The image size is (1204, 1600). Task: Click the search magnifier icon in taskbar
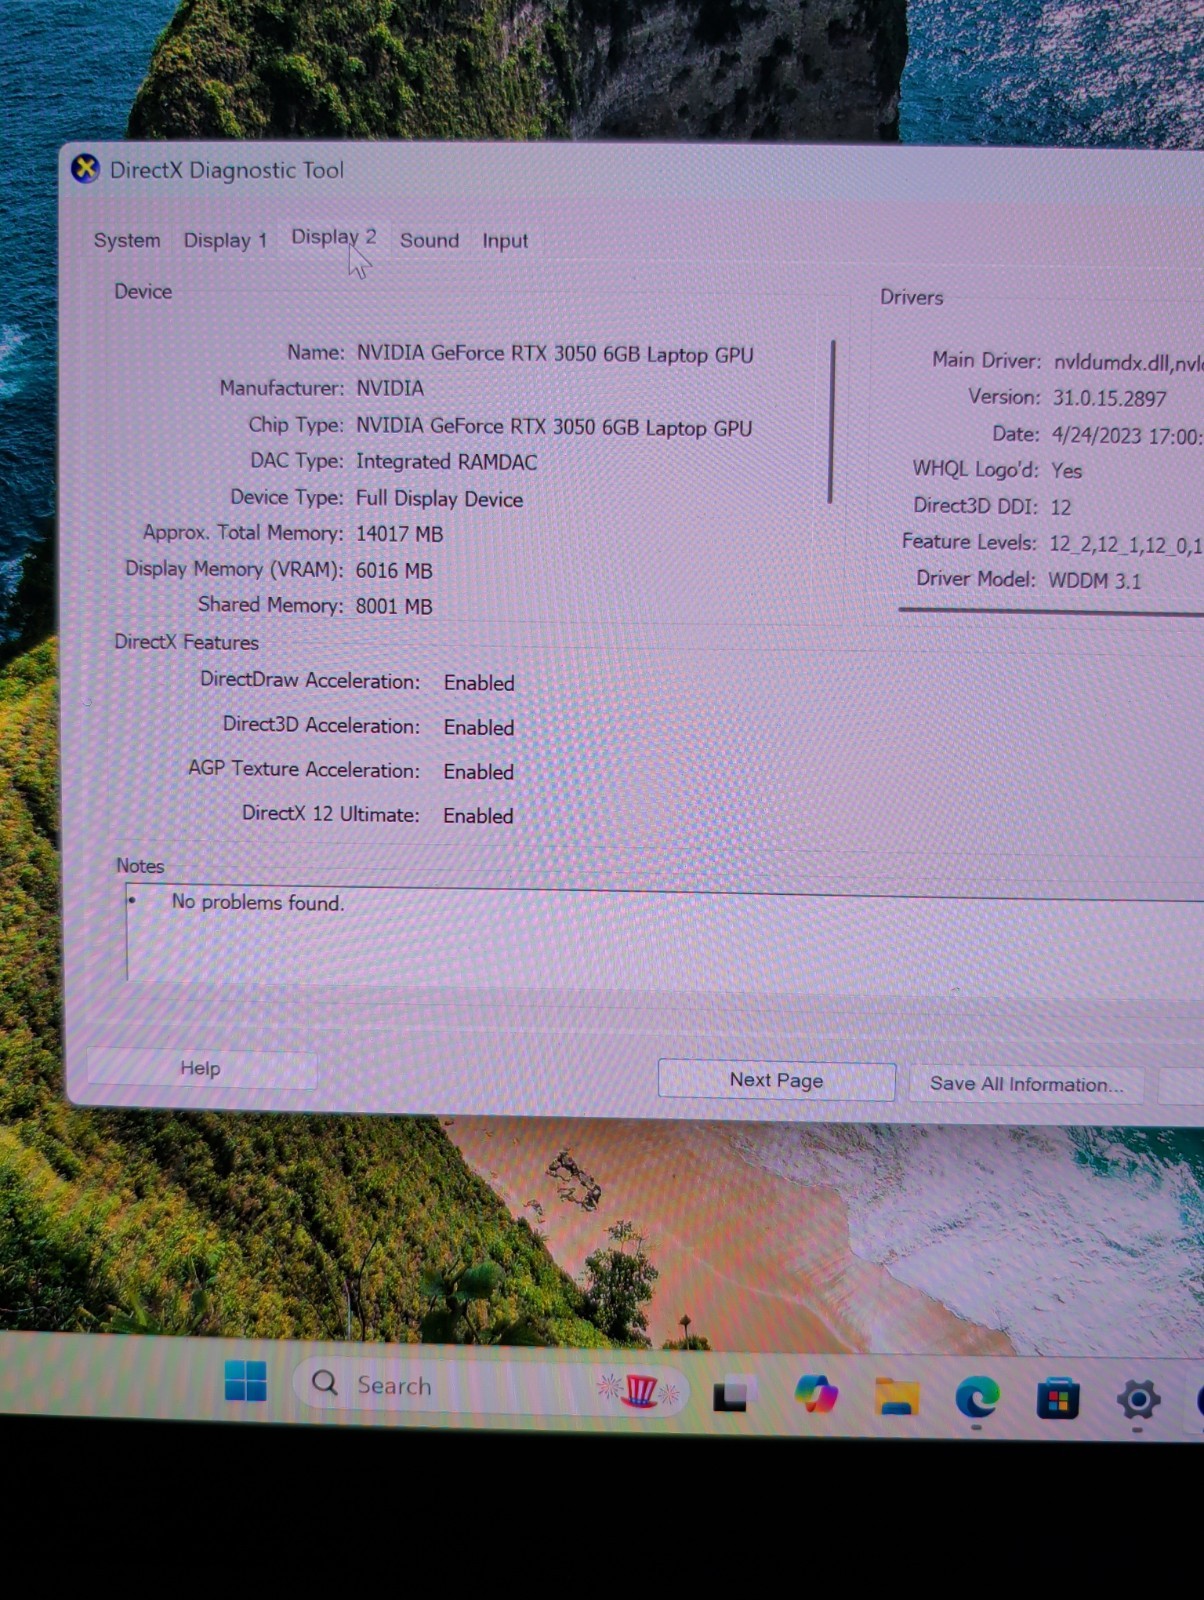[x=325, y=1383]
